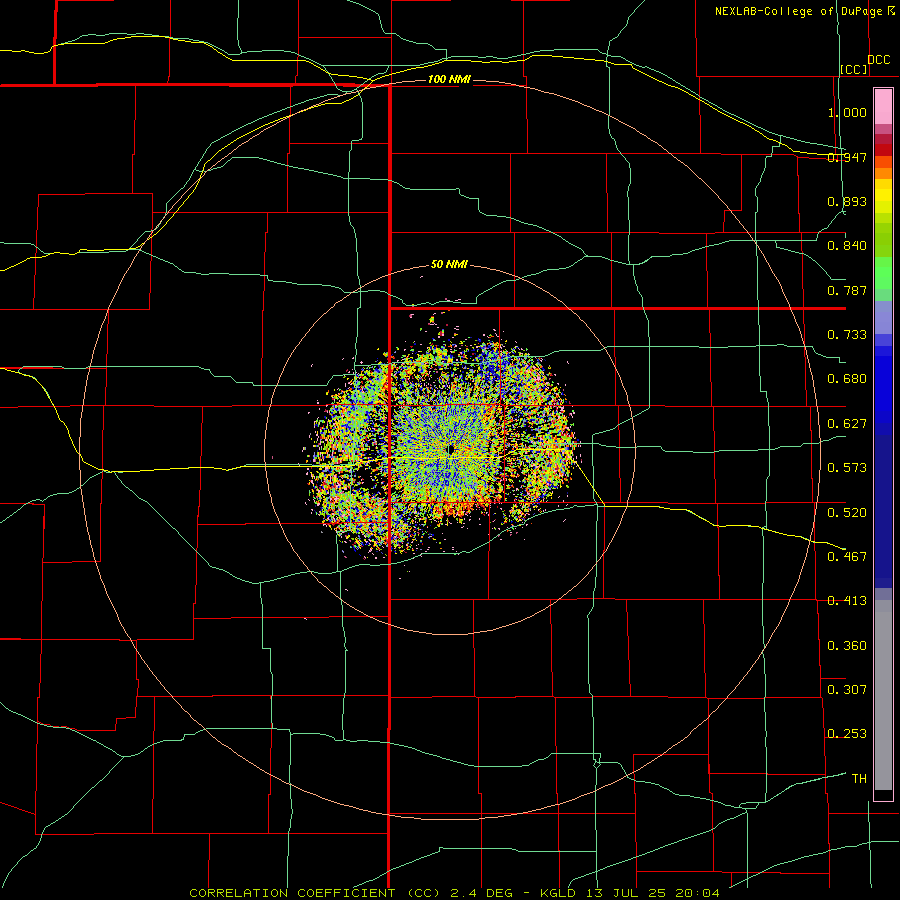The width and height of the screenshot is (900, 900).
Task: Click the 0.840 scale value
Action: 847,246
